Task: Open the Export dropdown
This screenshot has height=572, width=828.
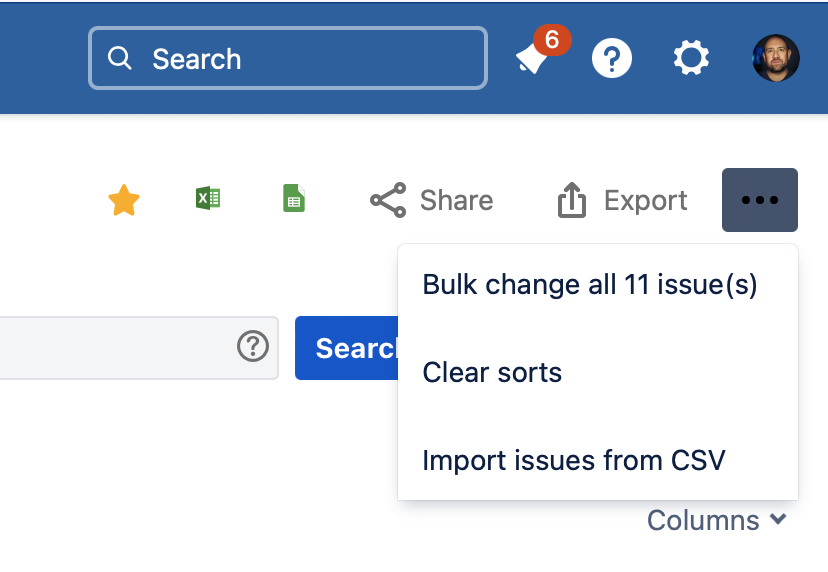Action: click(623, 200)
